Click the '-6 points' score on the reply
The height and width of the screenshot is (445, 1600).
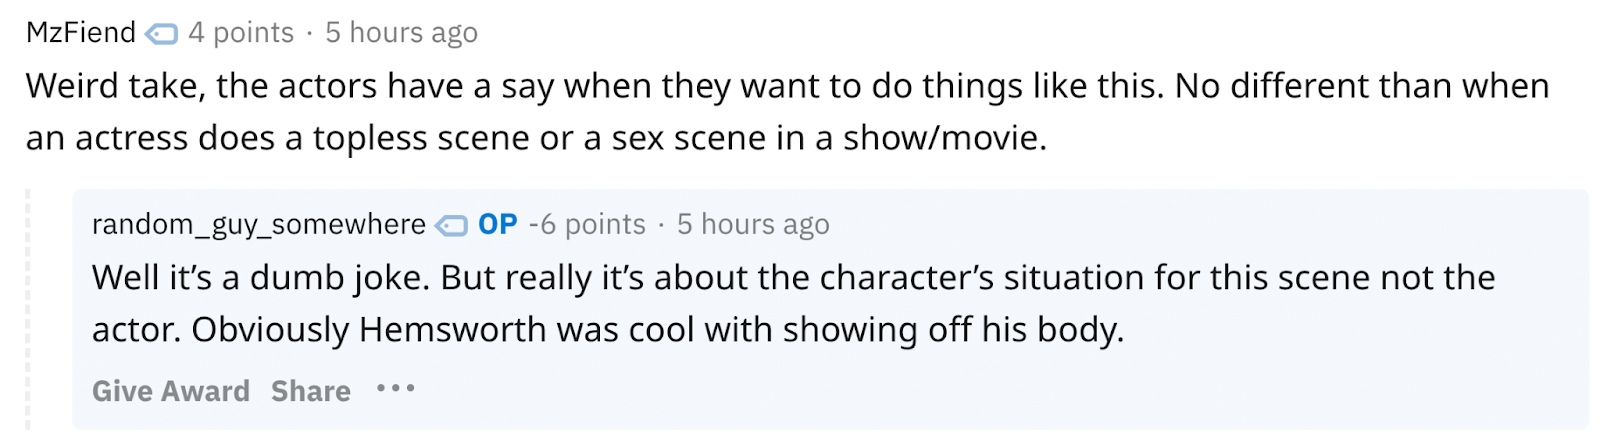point(587,224)
